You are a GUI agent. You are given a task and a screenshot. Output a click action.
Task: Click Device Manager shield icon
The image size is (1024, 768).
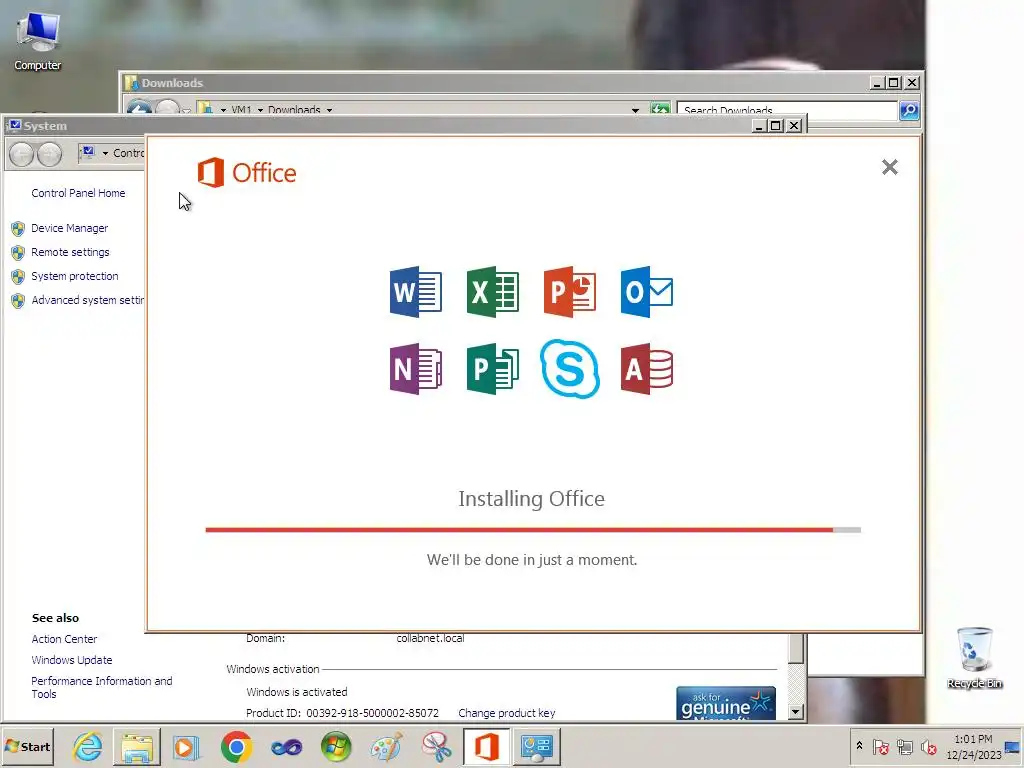[18, 229]
